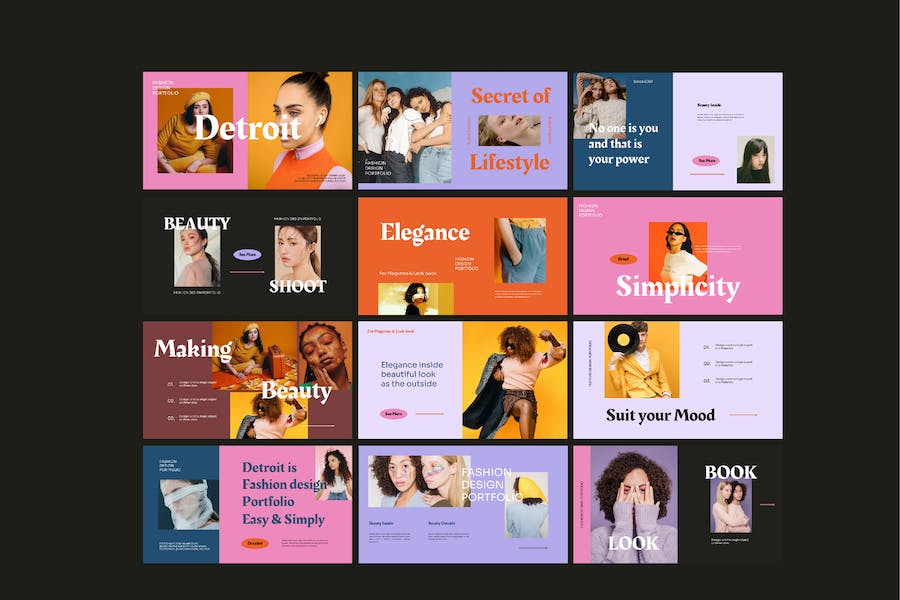Open the Detroit title slide thumbnail
The image size is (900, 600).
[x=247, y=130]
